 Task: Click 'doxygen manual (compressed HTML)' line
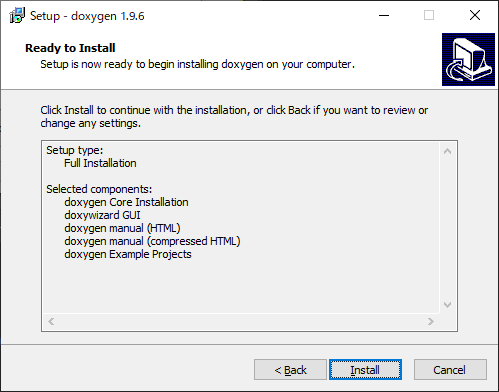click(152, 241)
